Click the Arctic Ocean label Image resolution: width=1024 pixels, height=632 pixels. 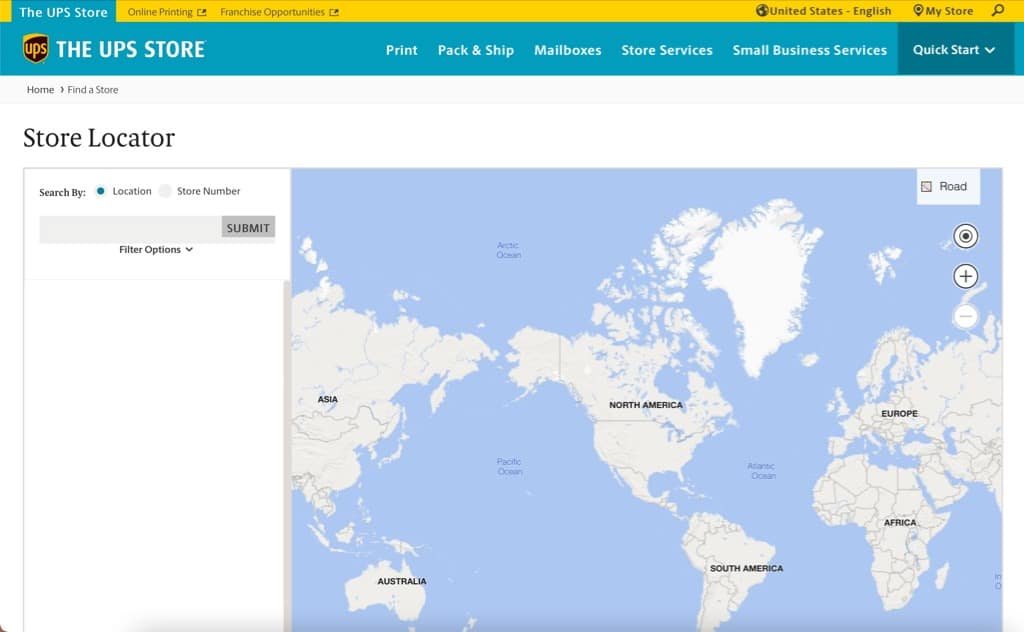pyautogui.click(x=509, y=250)
